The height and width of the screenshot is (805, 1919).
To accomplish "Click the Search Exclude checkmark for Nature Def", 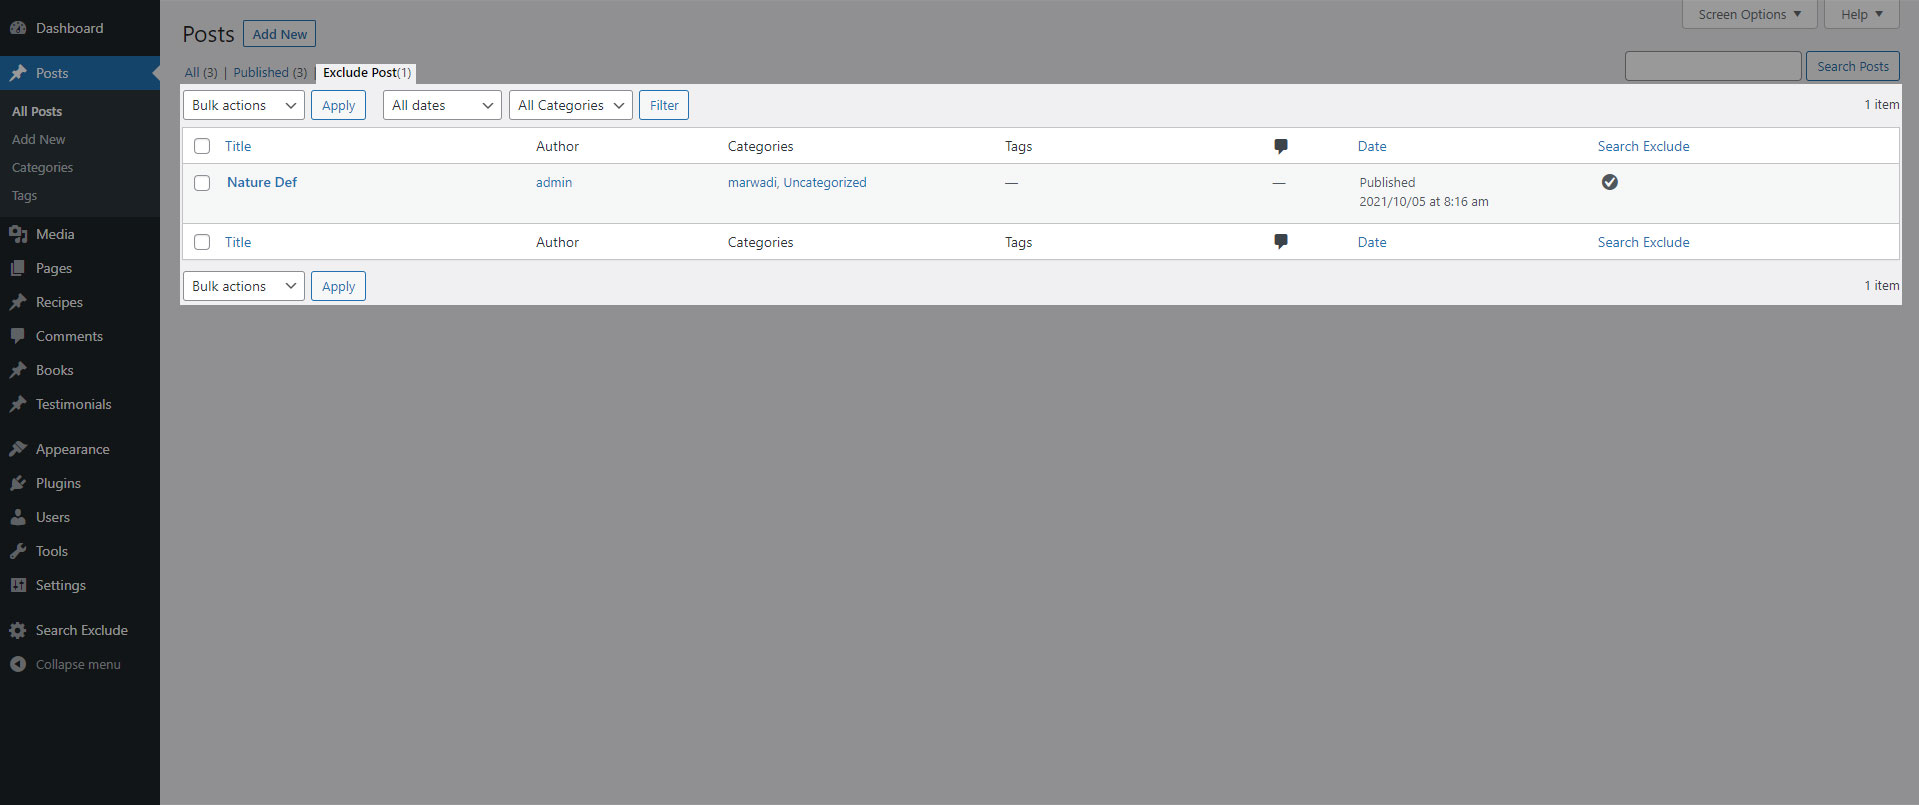I will tap(1609, 182).
